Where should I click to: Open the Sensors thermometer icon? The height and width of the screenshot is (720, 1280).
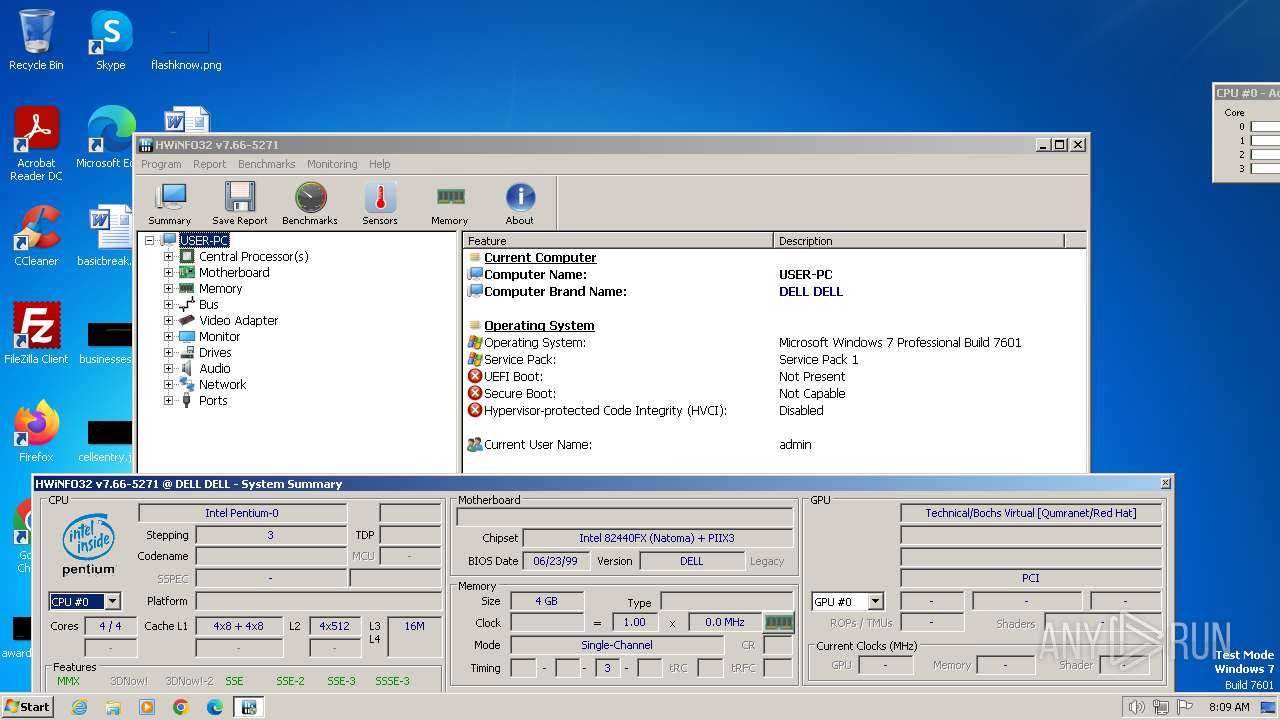point(380,204)
